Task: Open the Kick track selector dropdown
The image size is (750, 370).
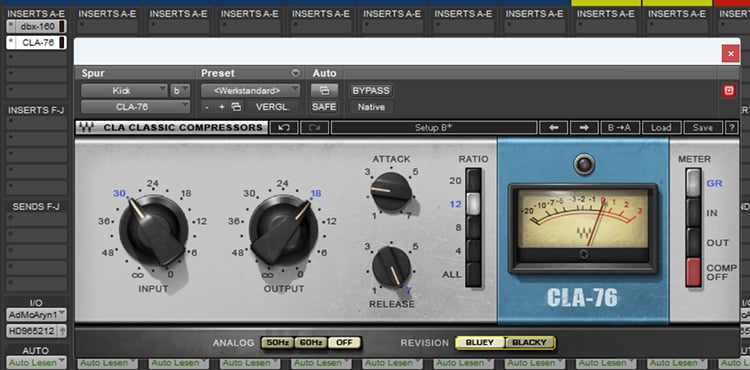Action: pyautogui.click(x=124, y=90)
